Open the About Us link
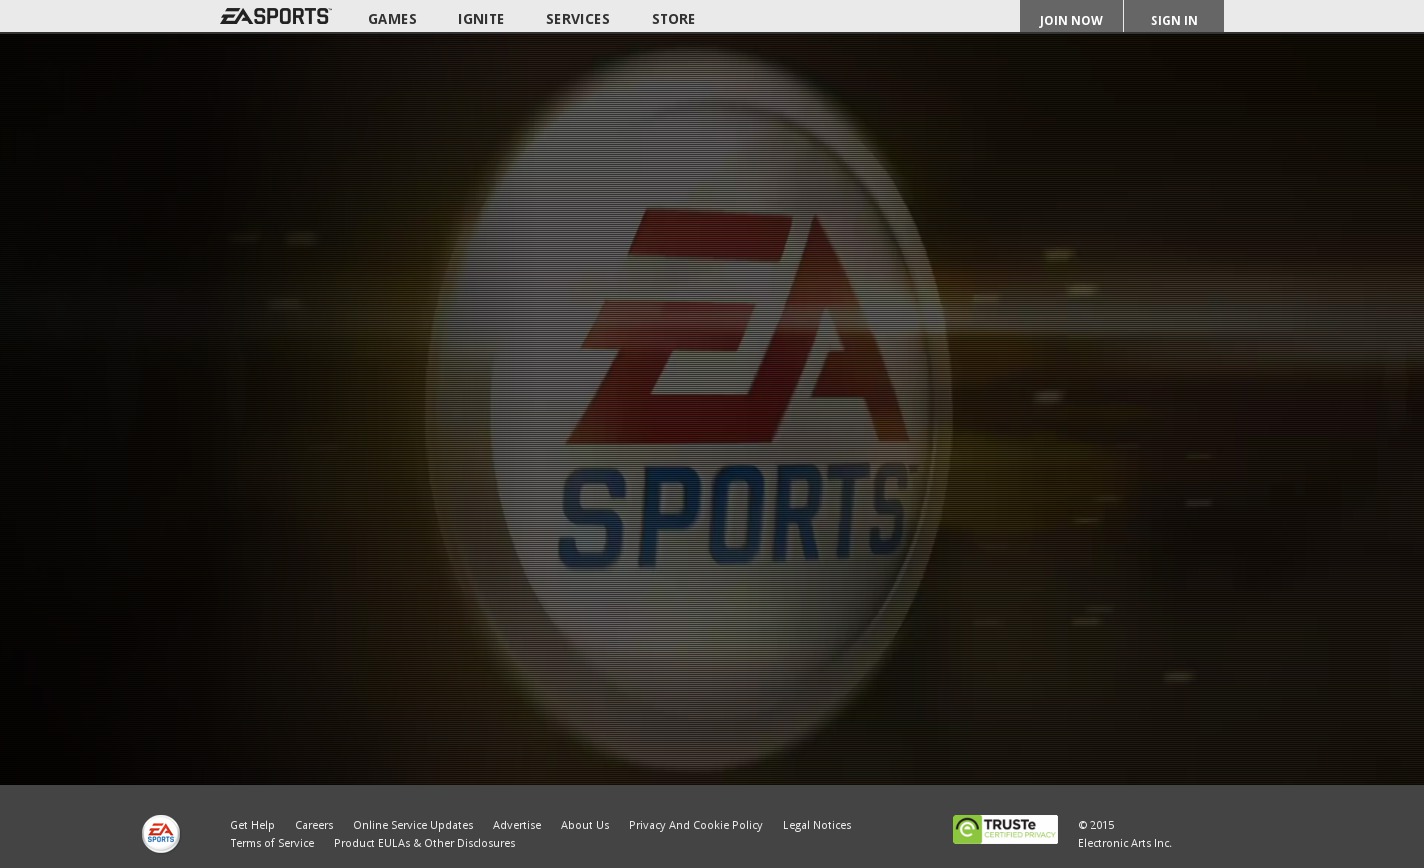The width and height of the screenshot is (1424, 868). click(x=585, y=825)
